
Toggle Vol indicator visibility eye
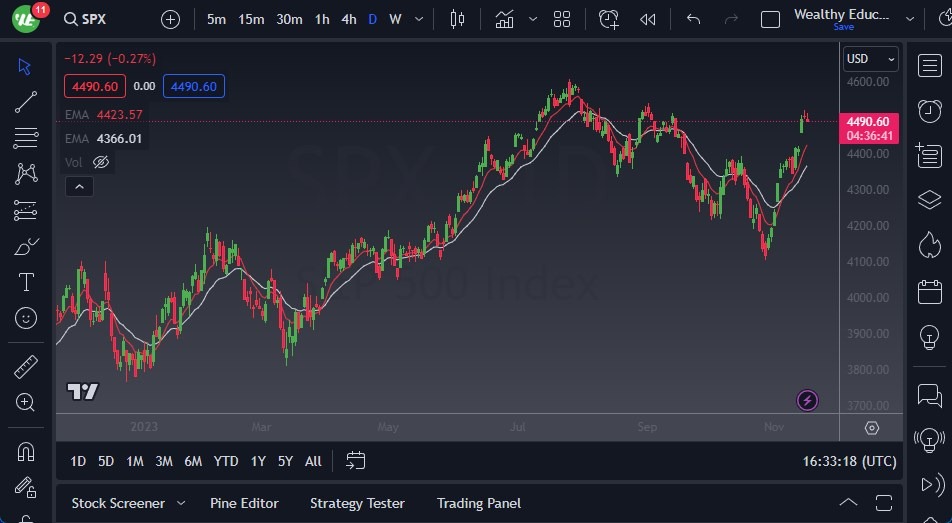tap(101, 162)
